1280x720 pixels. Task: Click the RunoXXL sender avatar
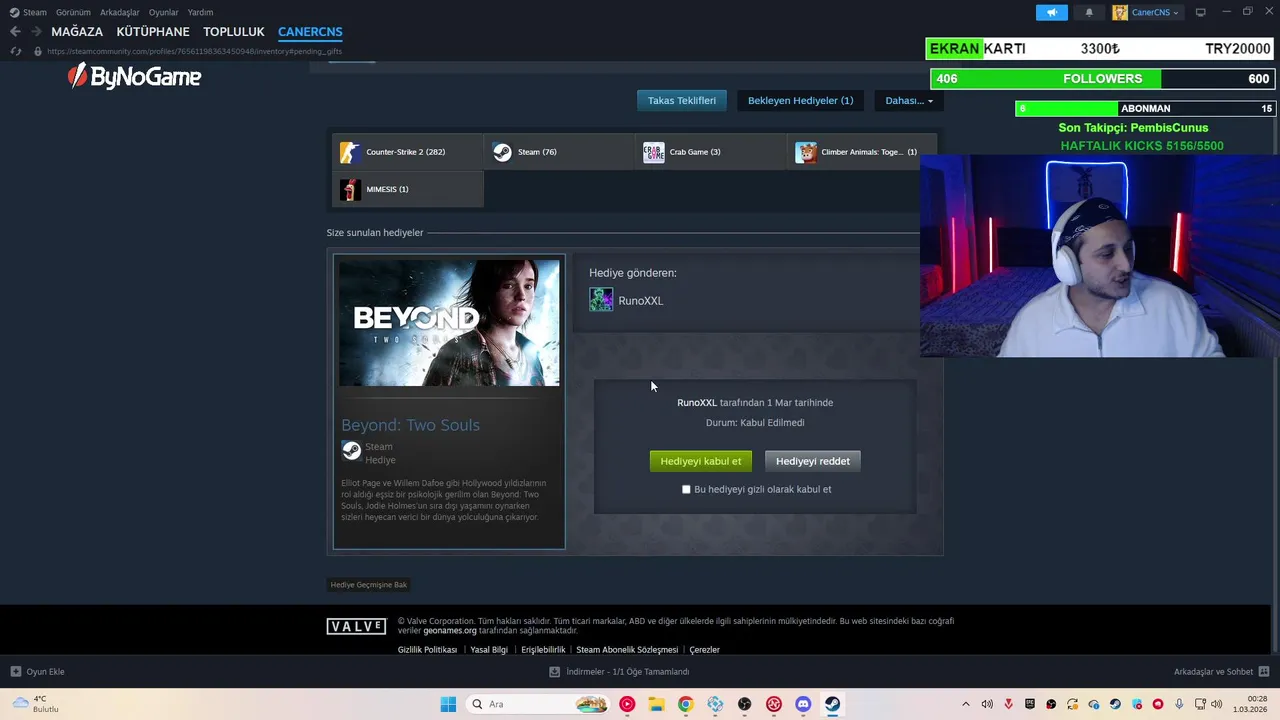pyautogui.click(x=601, y=300)
